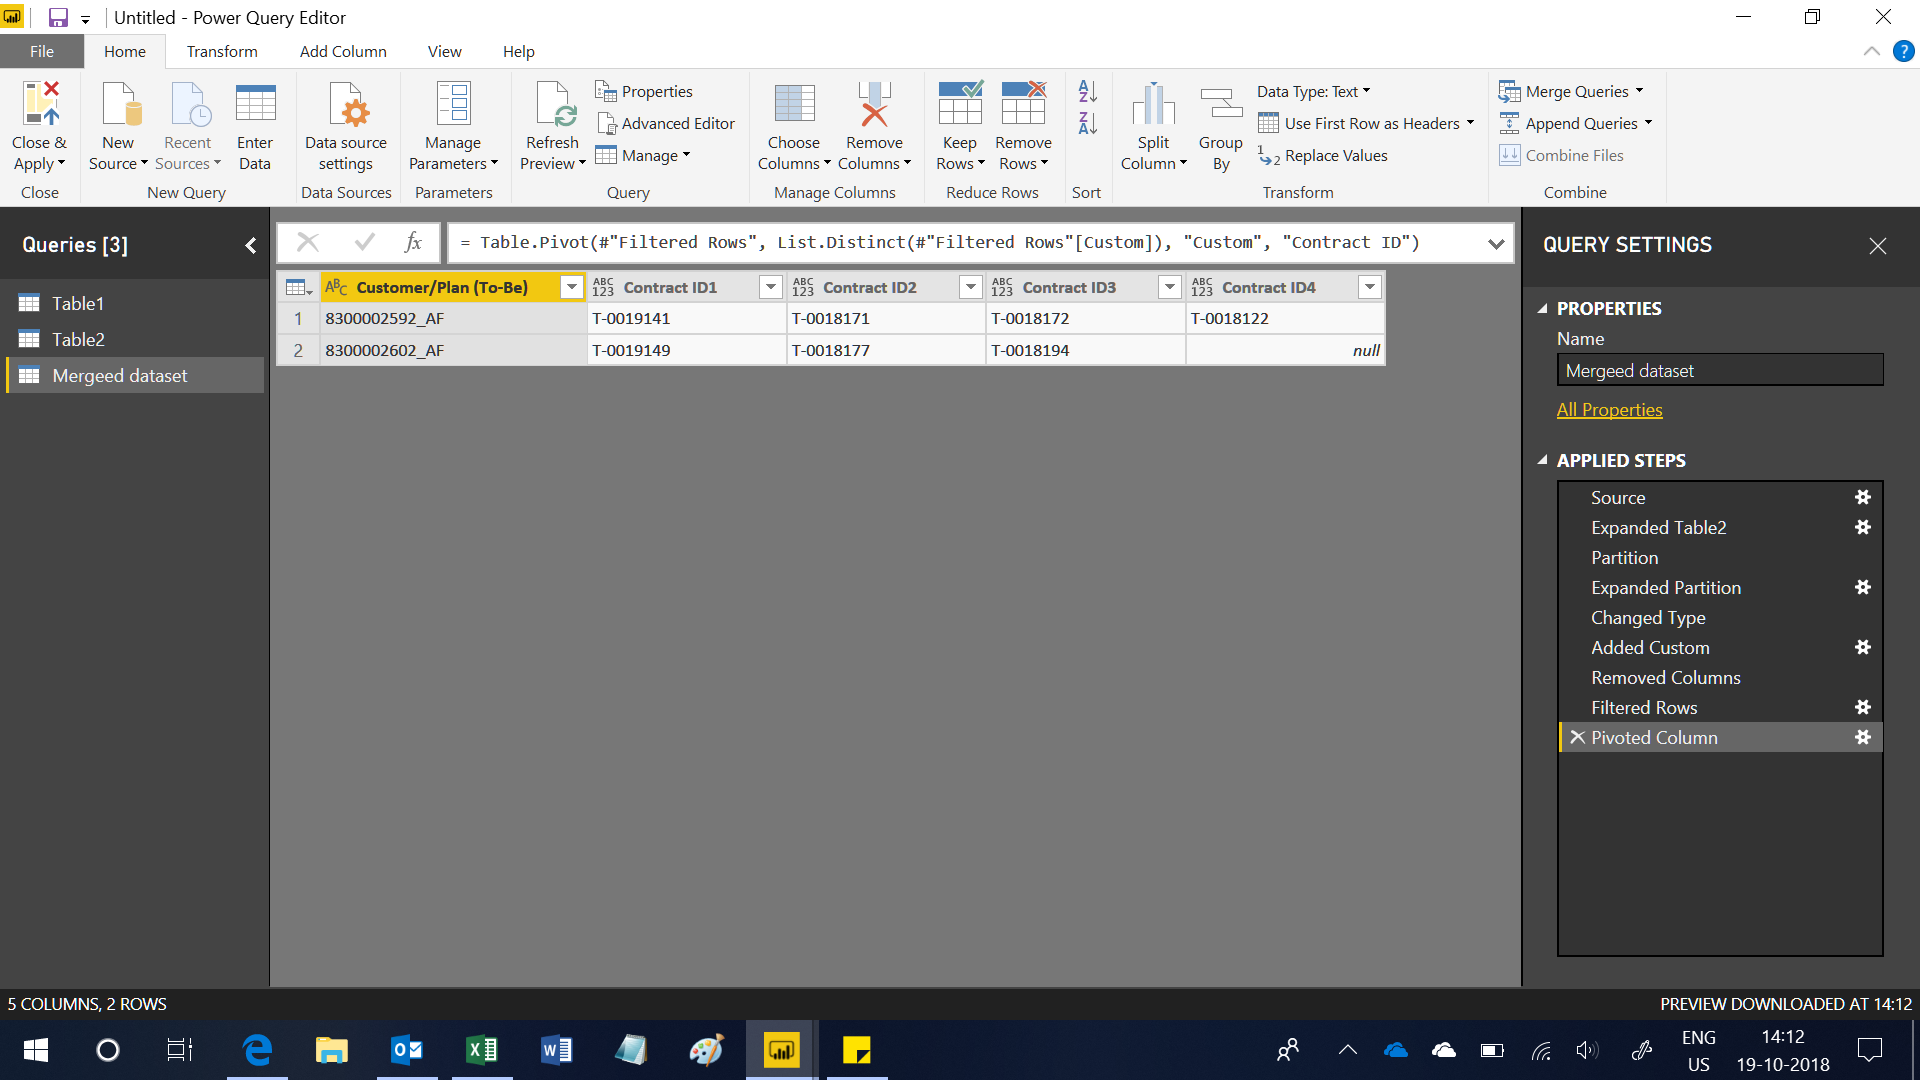1920x1080 pixels.
Task: Open the Data Type: Text dropdown
Action: 1313,91
